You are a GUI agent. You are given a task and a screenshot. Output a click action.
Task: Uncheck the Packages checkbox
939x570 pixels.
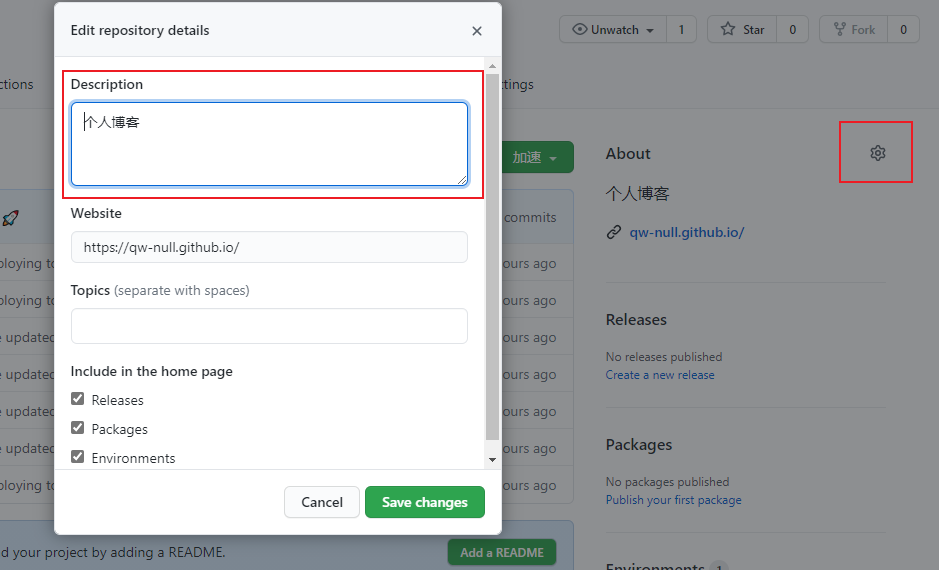pos(77,428)
